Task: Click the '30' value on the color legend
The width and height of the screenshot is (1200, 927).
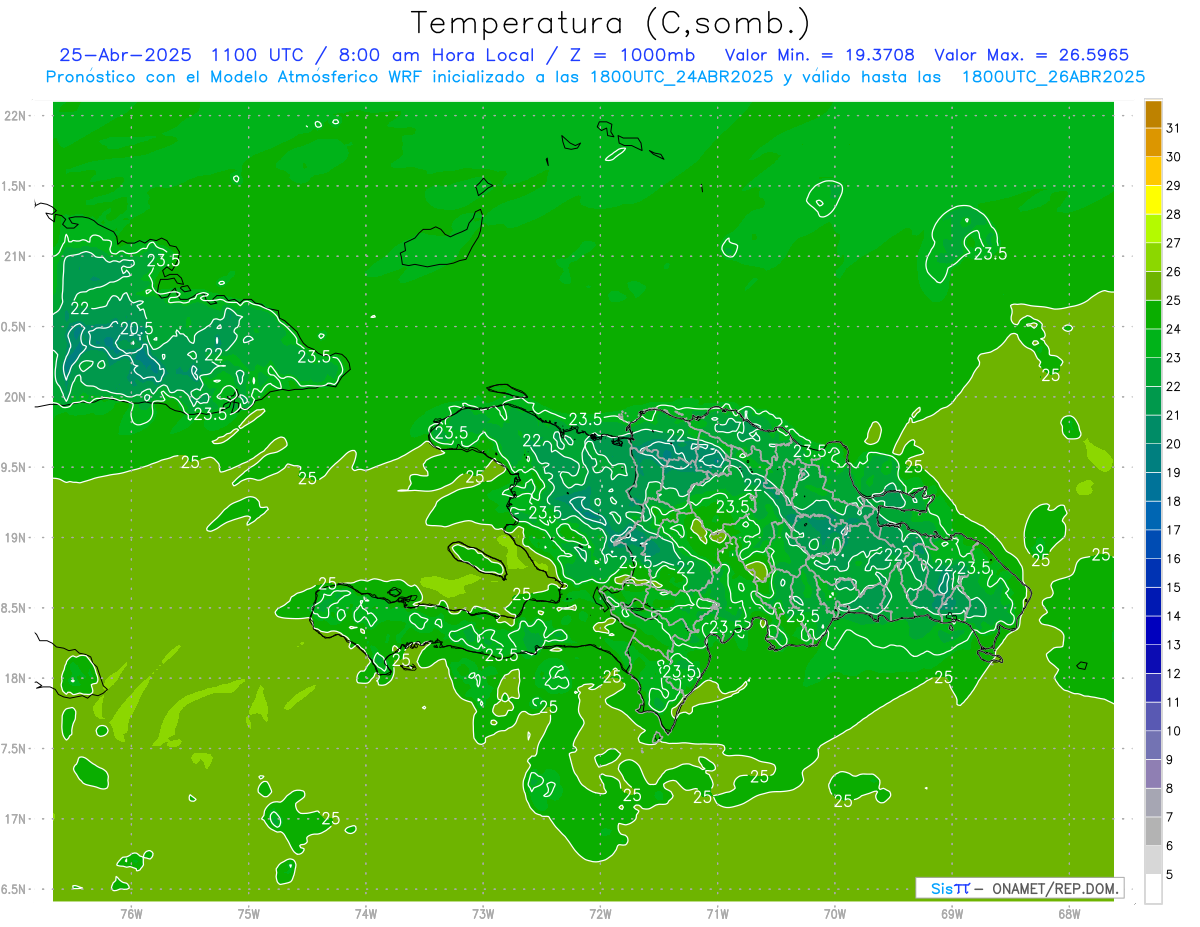Action: 1174,157
